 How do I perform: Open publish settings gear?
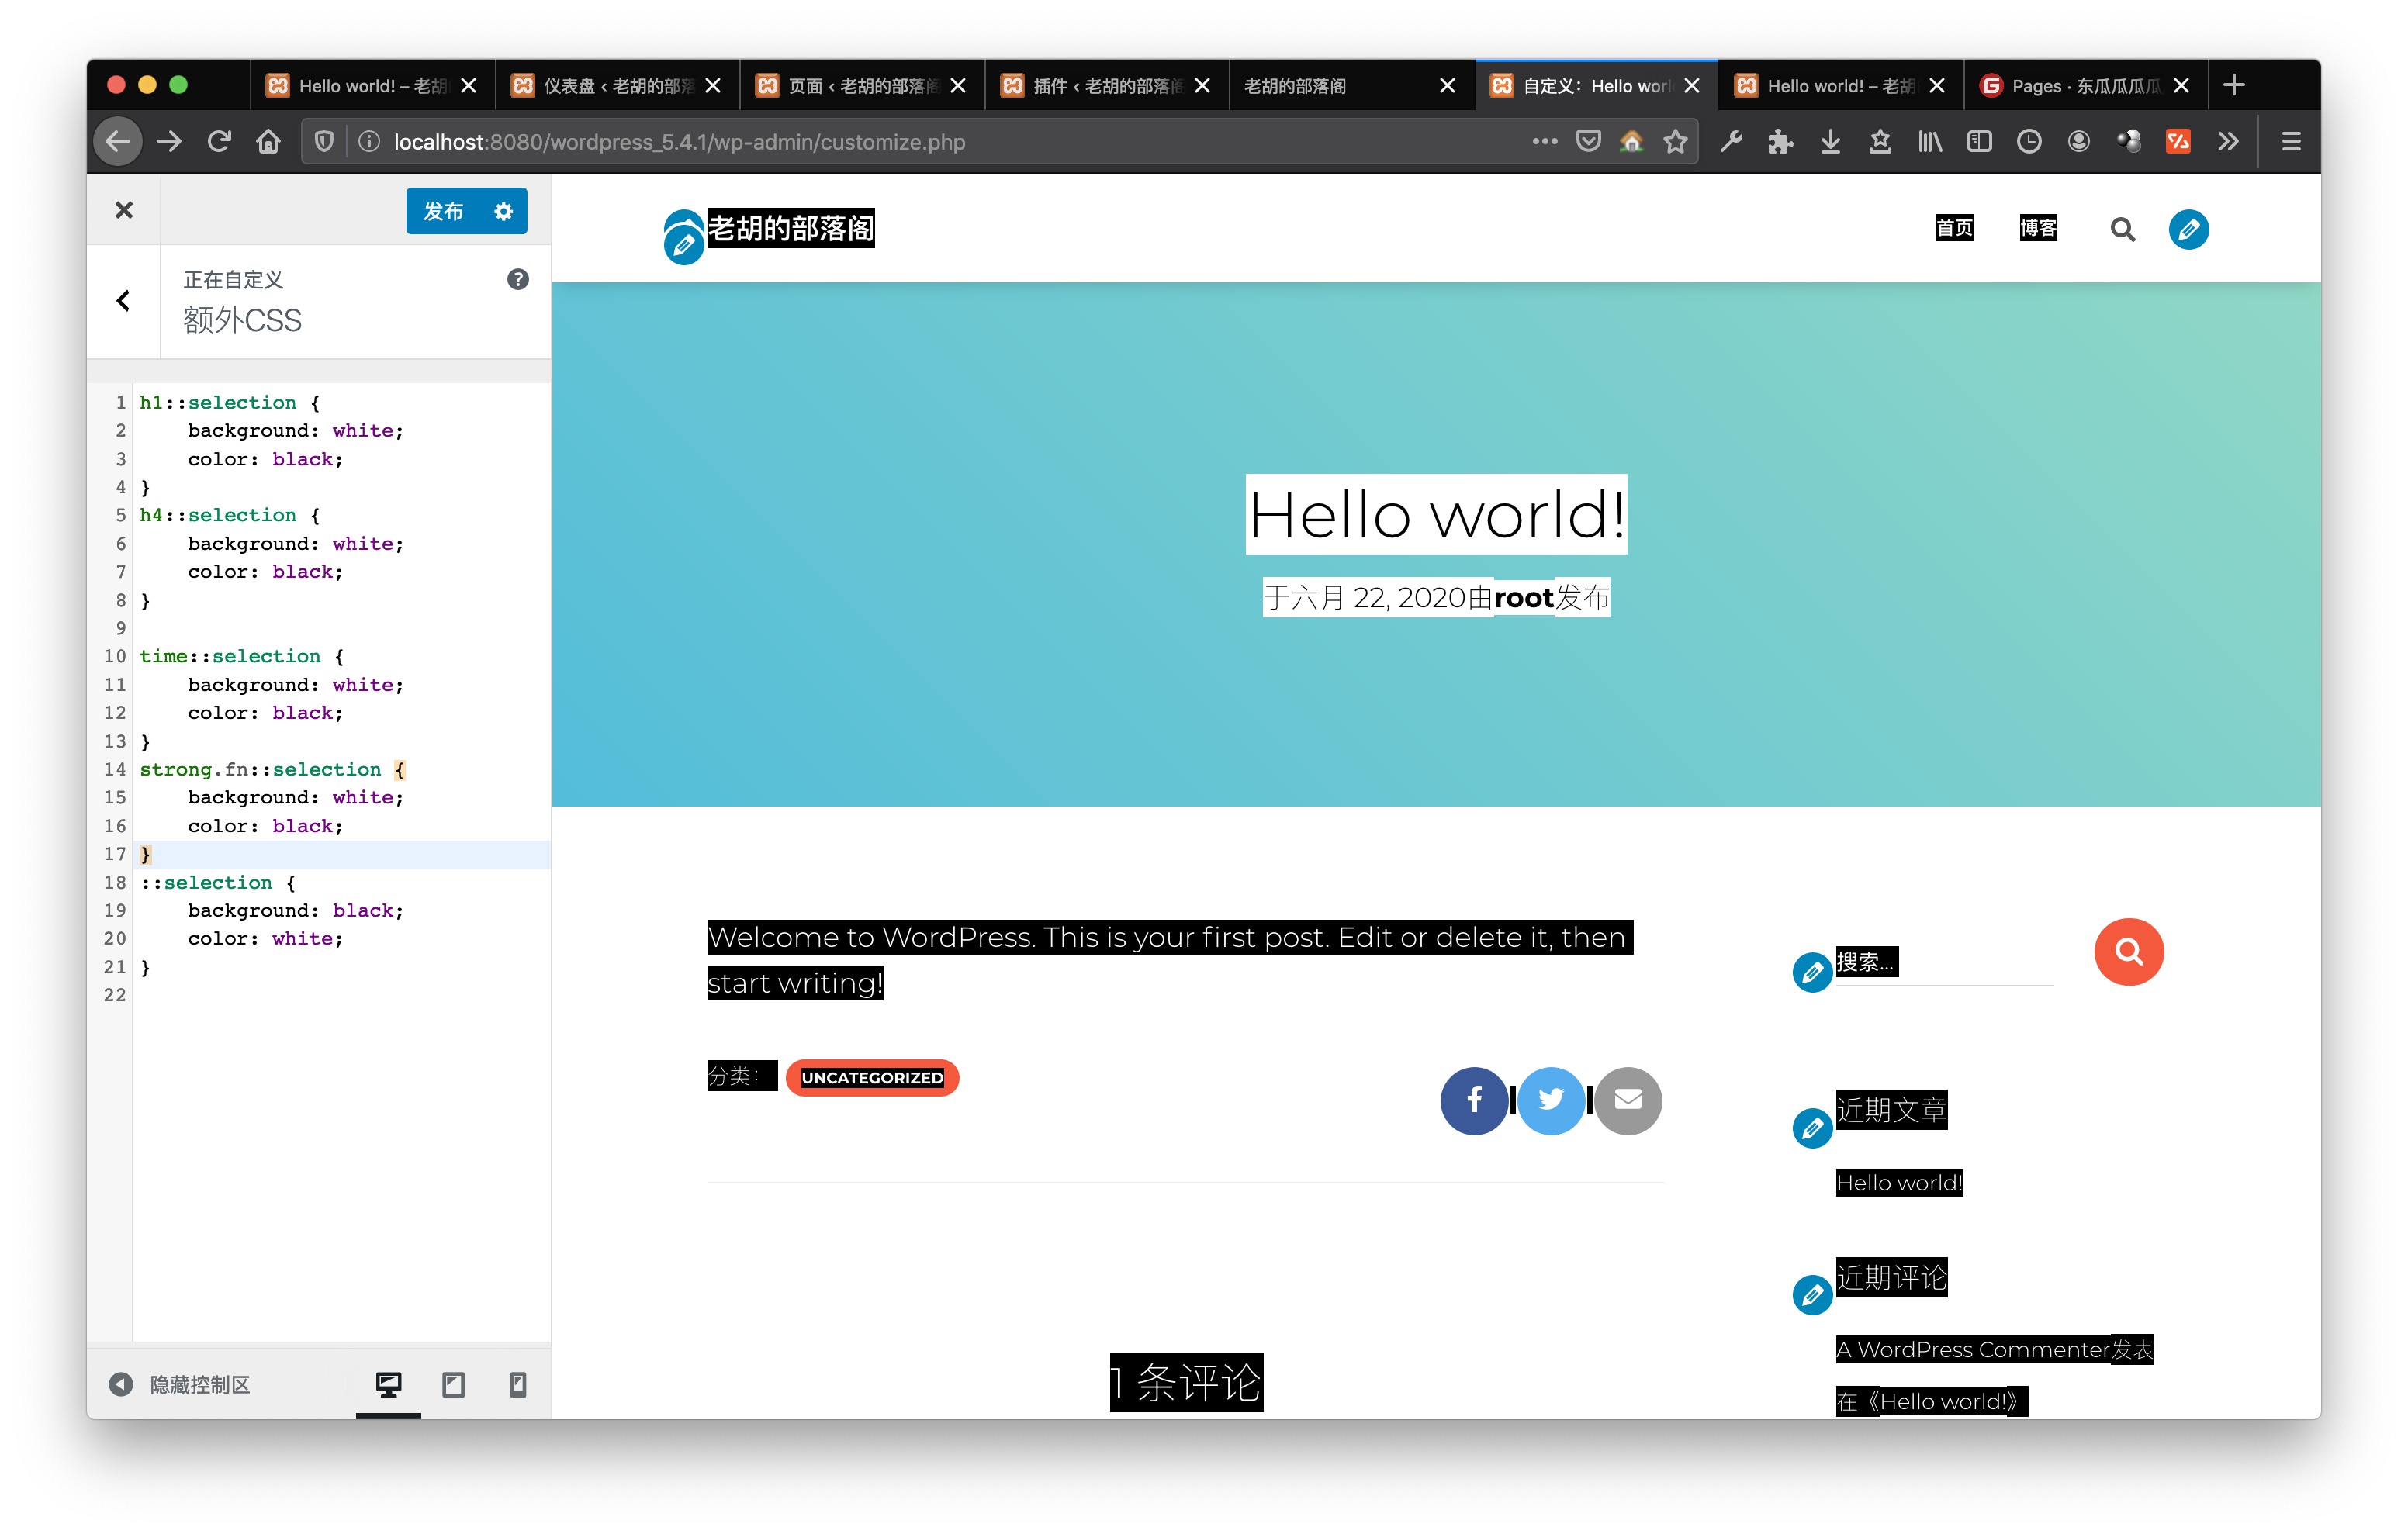click(x=504, y=211)
